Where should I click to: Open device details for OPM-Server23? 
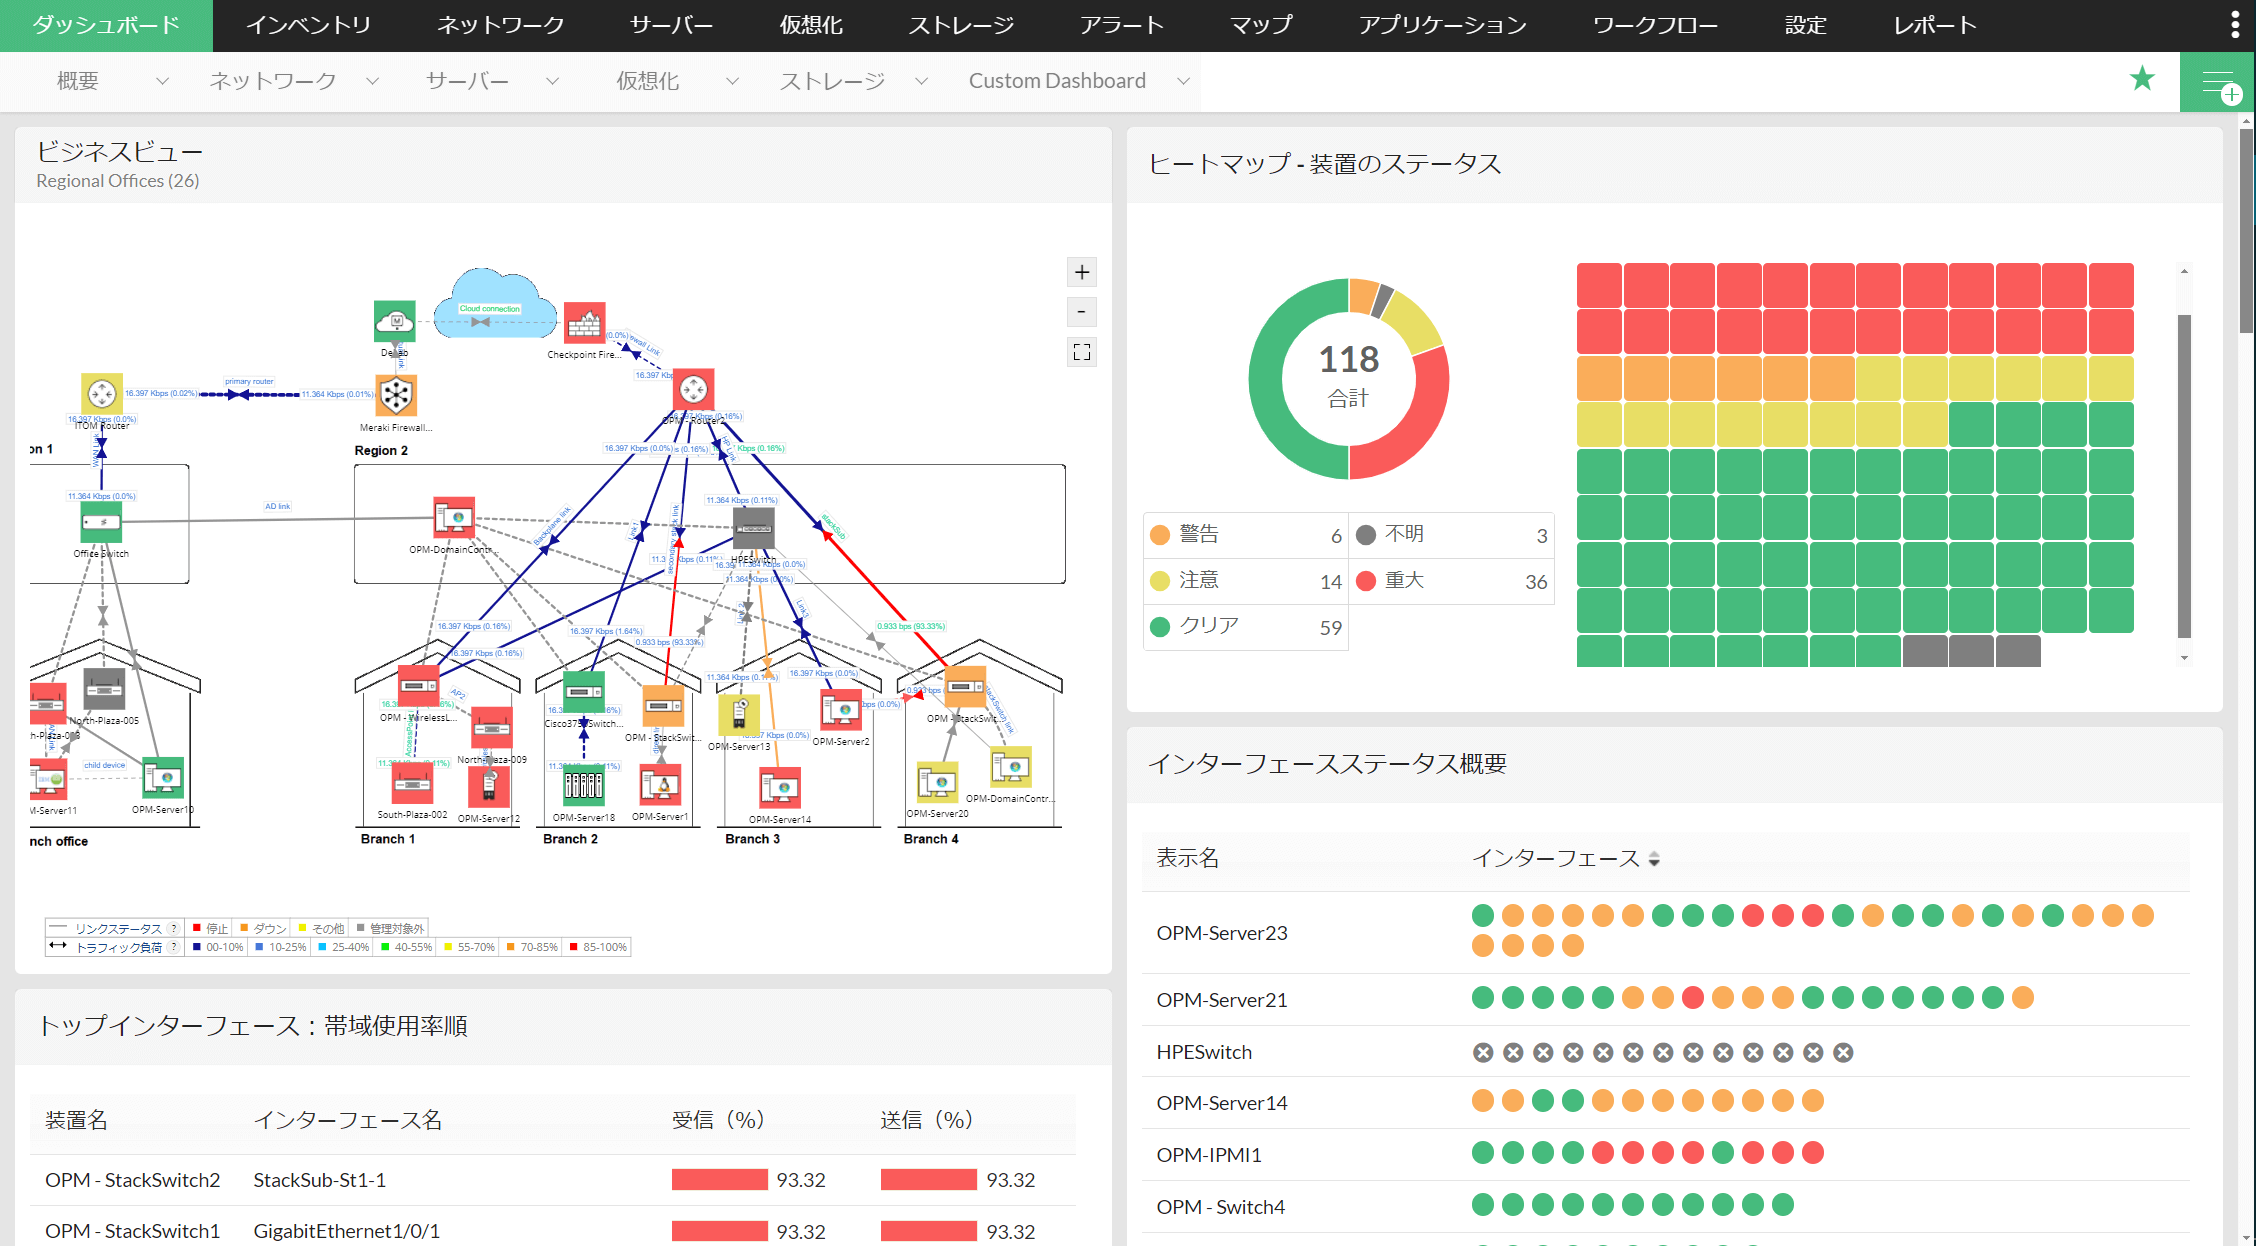(1222, 932)
